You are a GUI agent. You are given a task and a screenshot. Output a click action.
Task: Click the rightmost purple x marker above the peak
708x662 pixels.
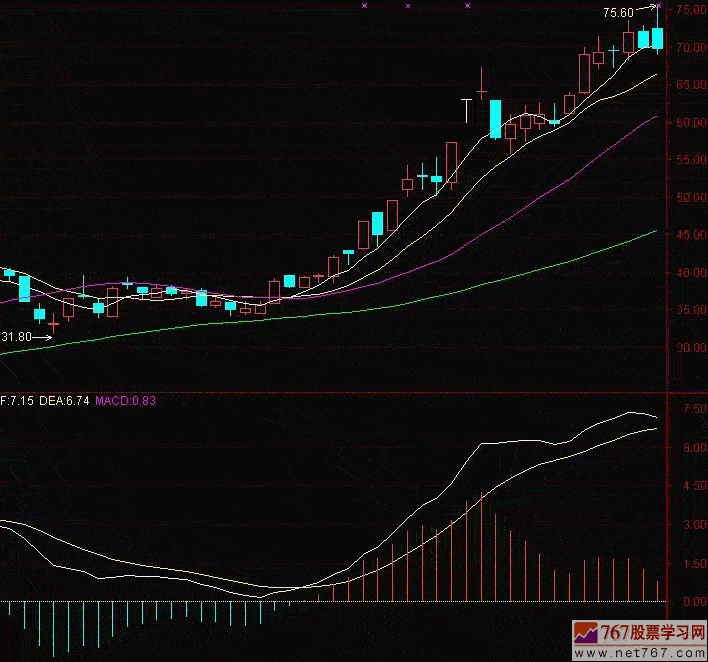coord(657,6)
